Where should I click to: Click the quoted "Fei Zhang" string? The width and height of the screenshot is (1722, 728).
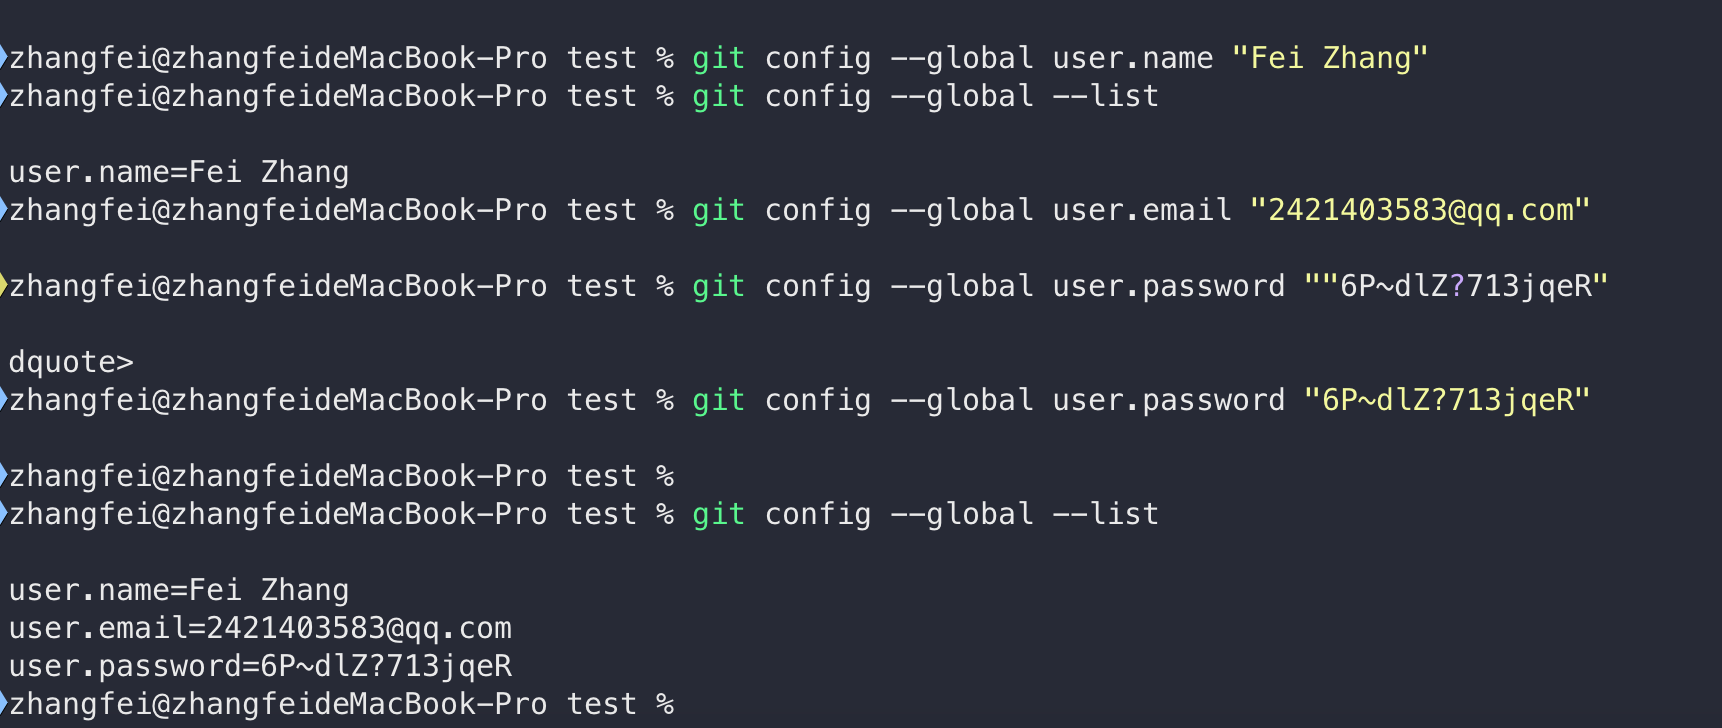pos(1330,58)
